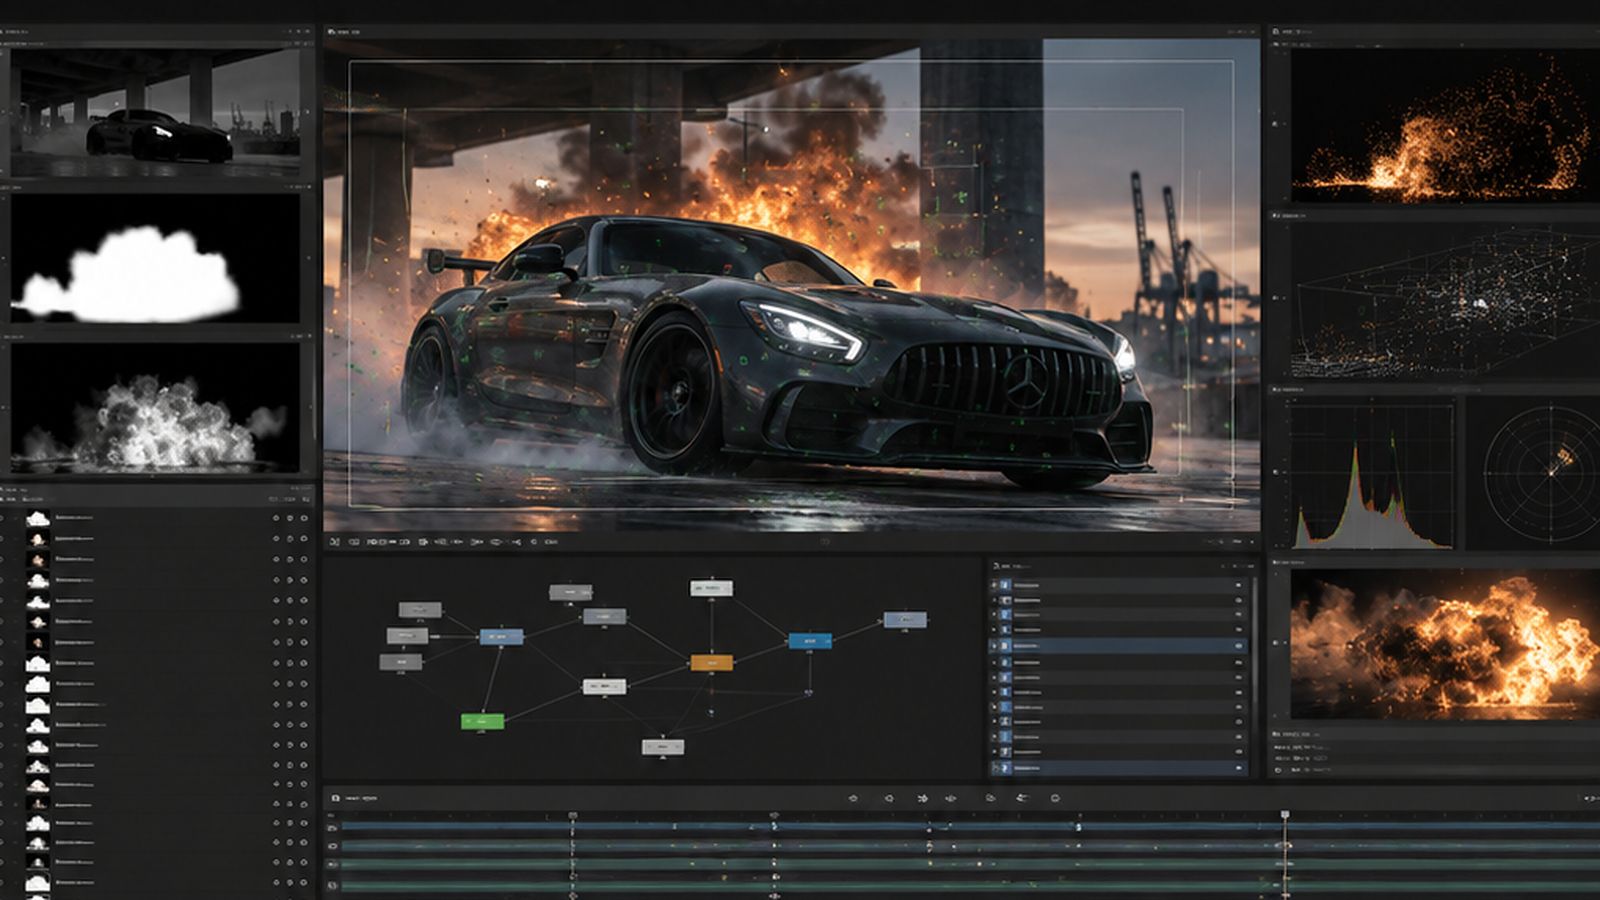Click the second icon in the timeline's center toolbar

pyautogui.click(x=888, y=798)
